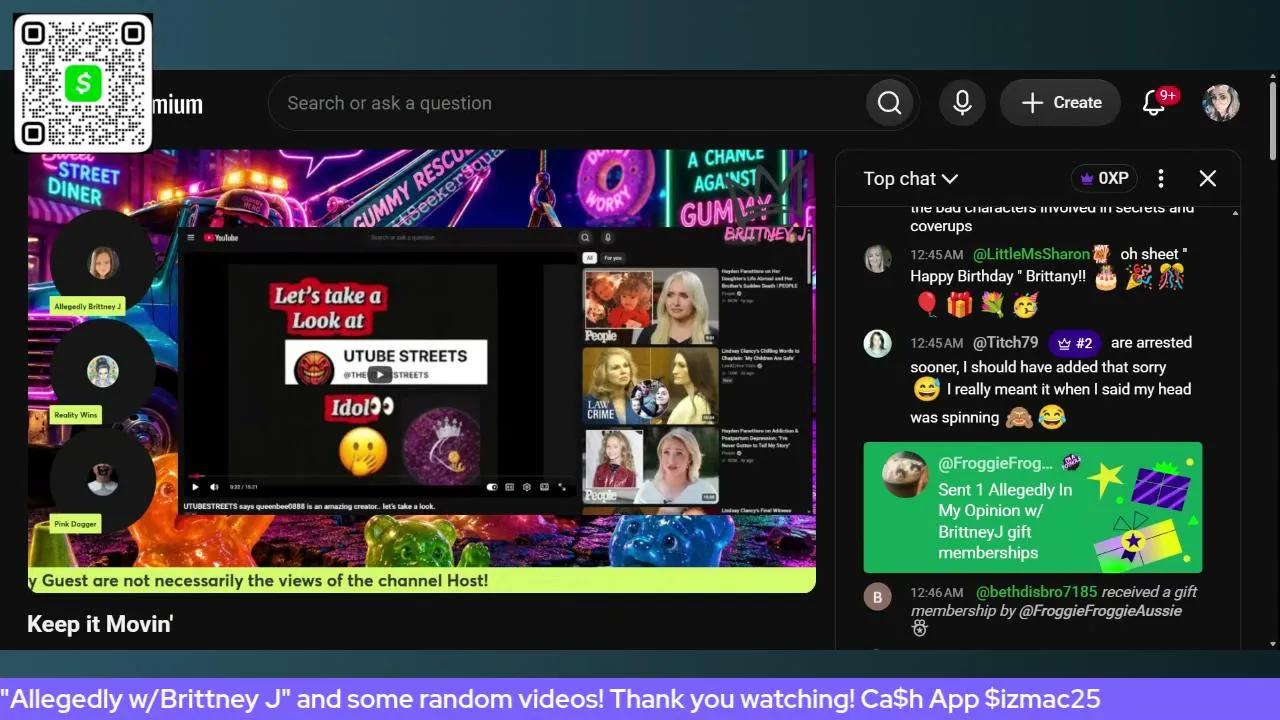The height and width of the screenshot is (720, 1280).
Task: Click the play overlay on the UTUBE STREETS card
Action: (x=380, y=375)
